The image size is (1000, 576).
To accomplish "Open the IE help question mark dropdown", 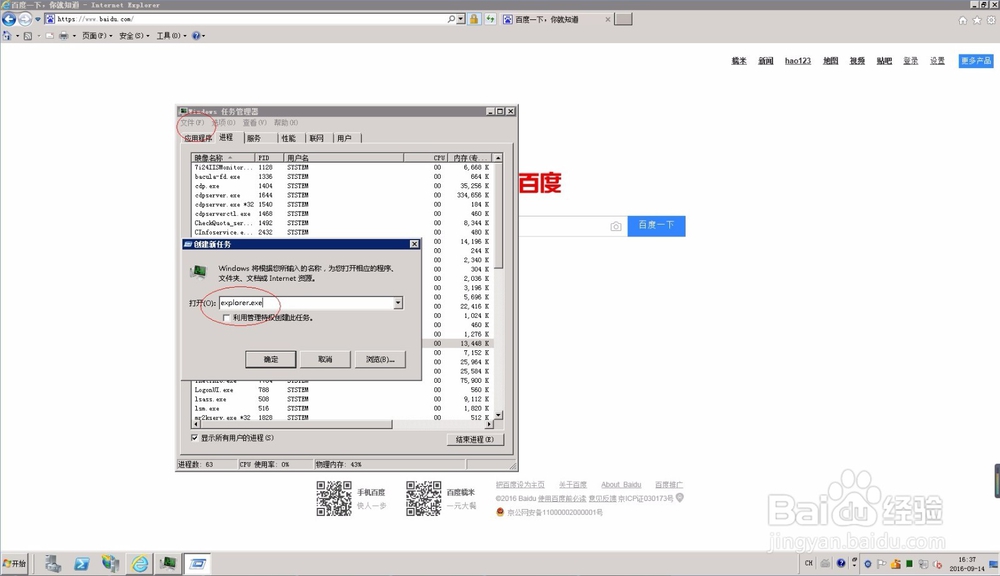I will (198, 36).
